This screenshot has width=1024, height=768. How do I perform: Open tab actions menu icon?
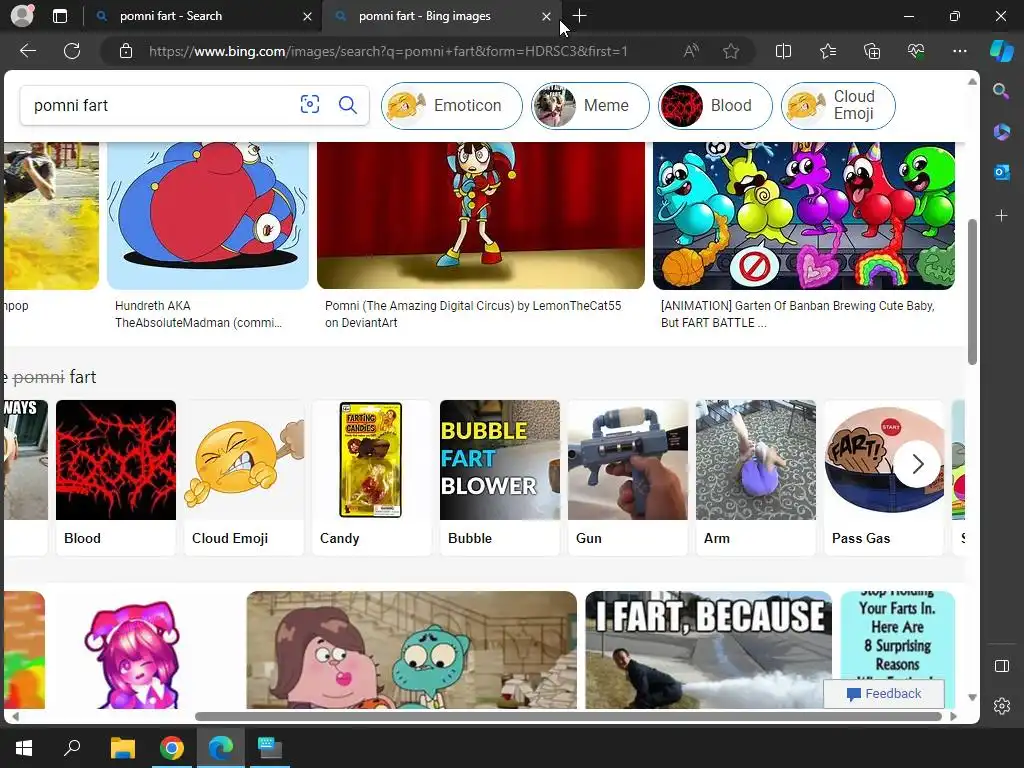pos(59,16)
